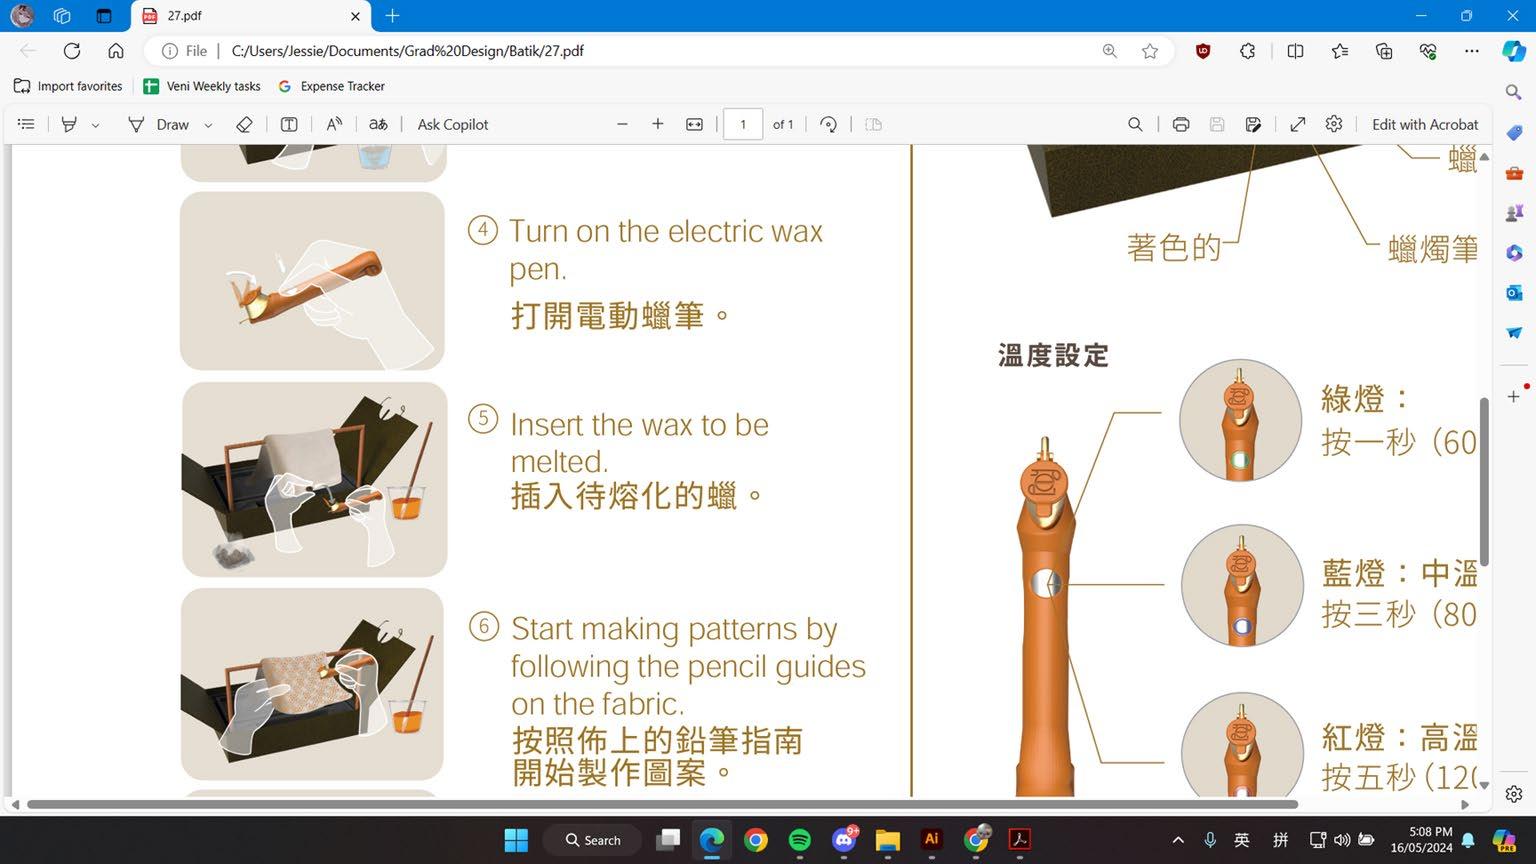Open the taskbar clock and date
Screen dimensions: 1536x864
click(x=1422, y=840)
